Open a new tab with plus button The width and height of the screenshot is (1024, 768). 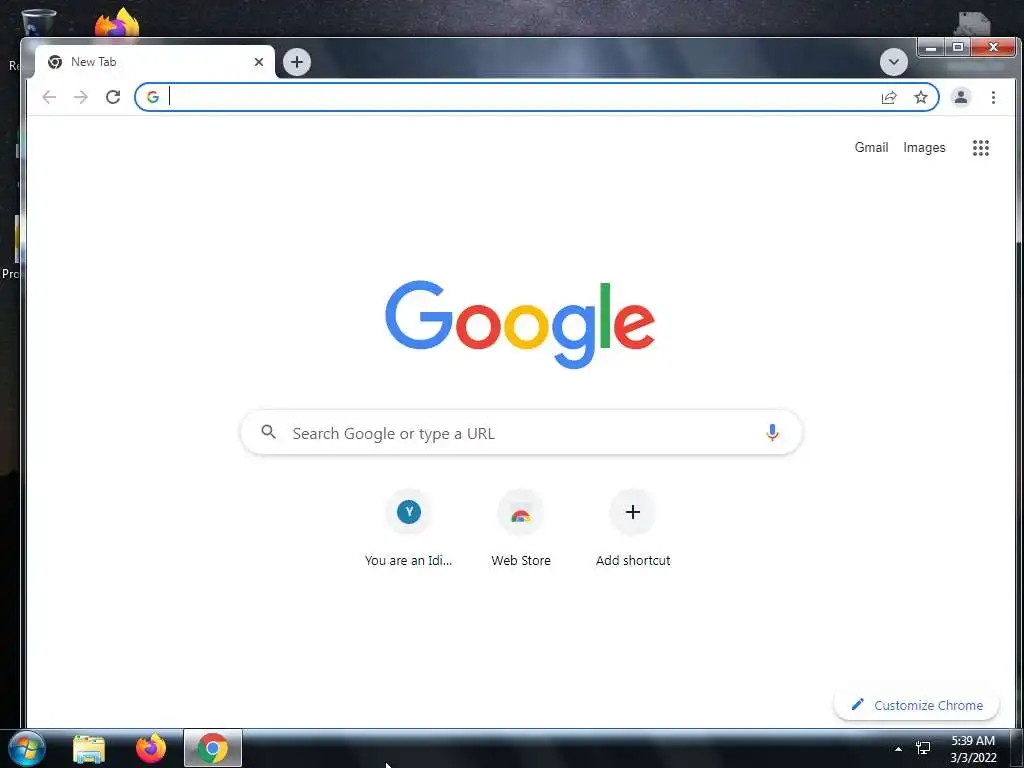(x=296, y=62)
